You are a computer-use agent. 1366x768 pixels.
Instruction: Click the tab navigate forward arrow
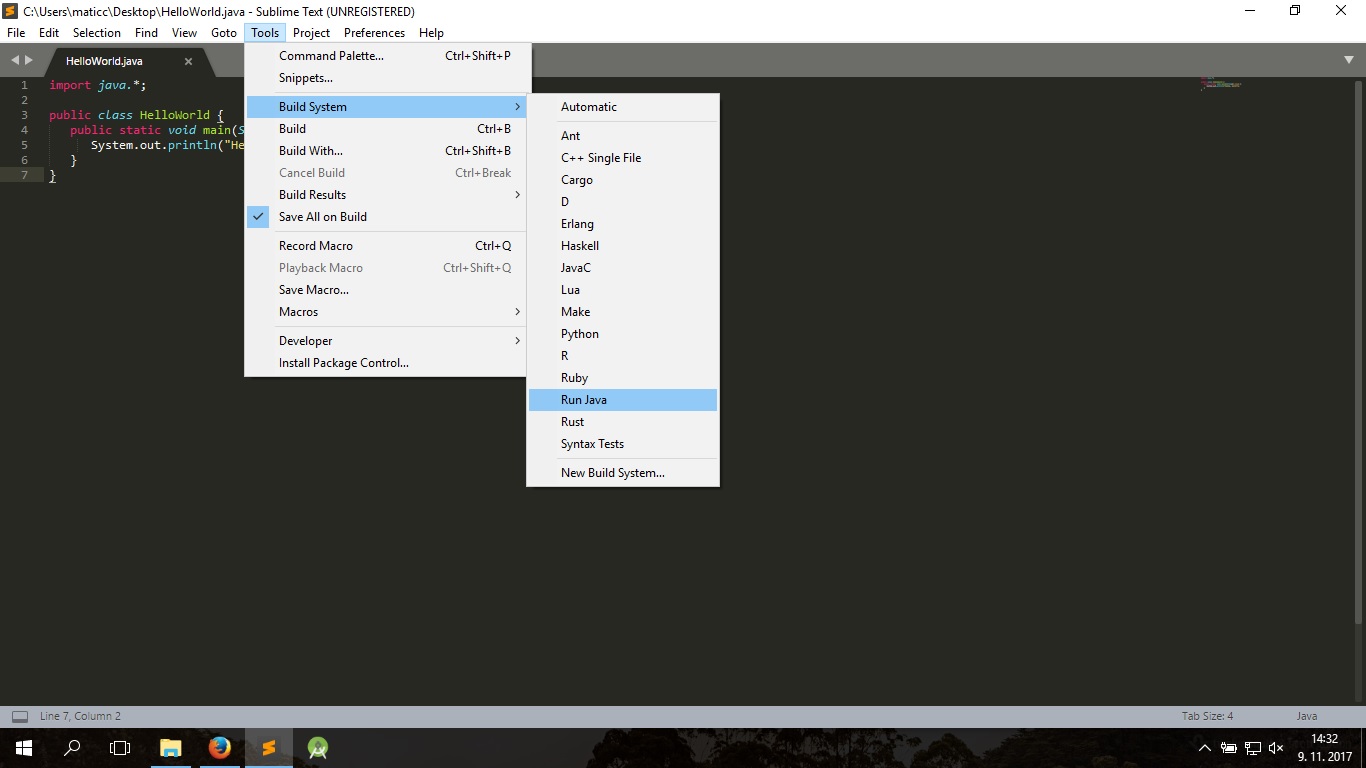(x=29, y=61)
